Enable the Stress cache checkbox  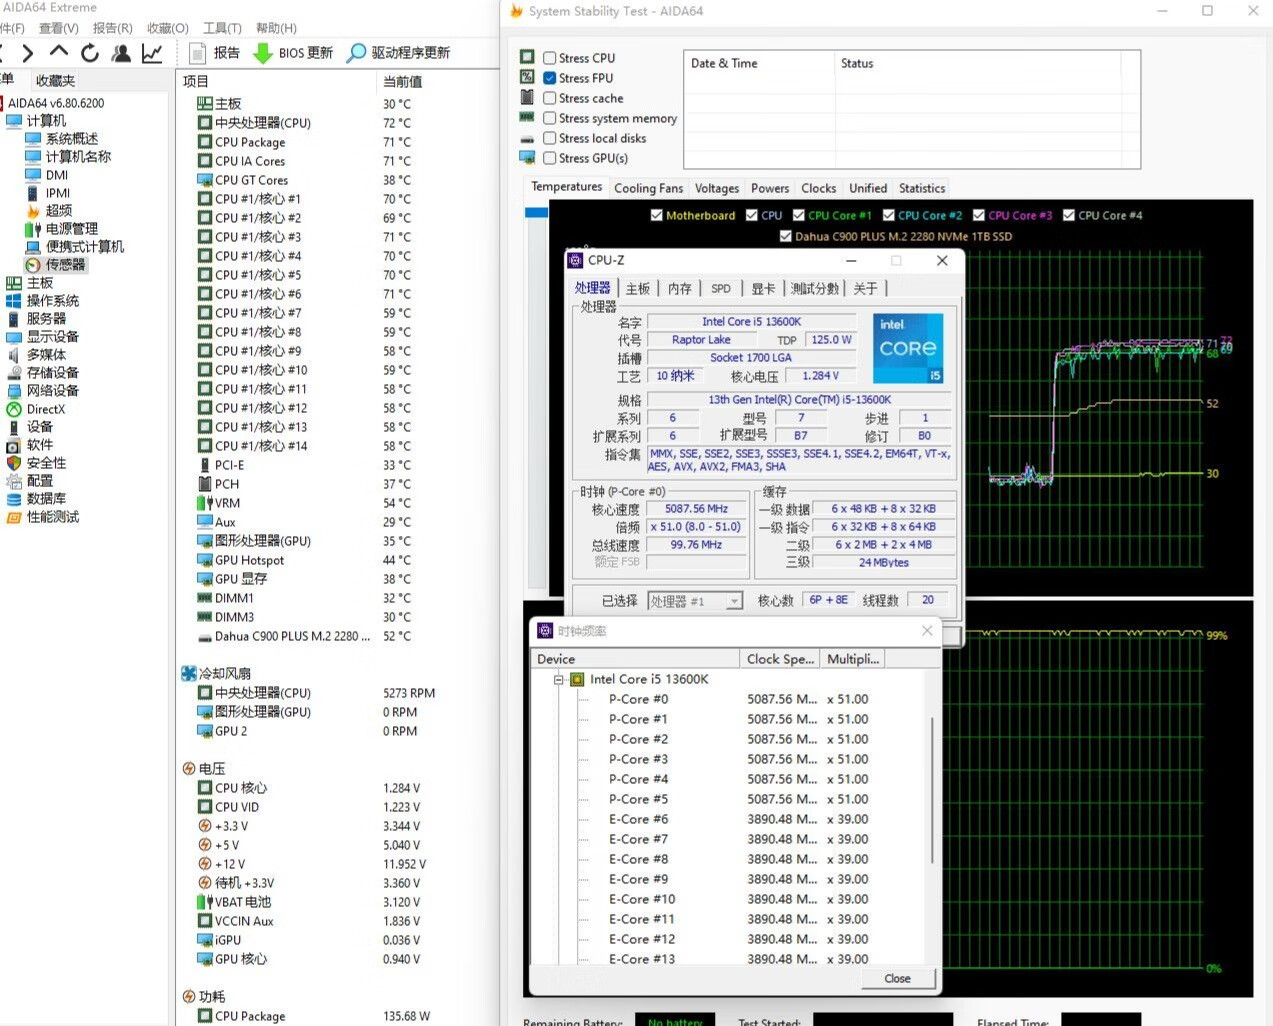[550, 98]
